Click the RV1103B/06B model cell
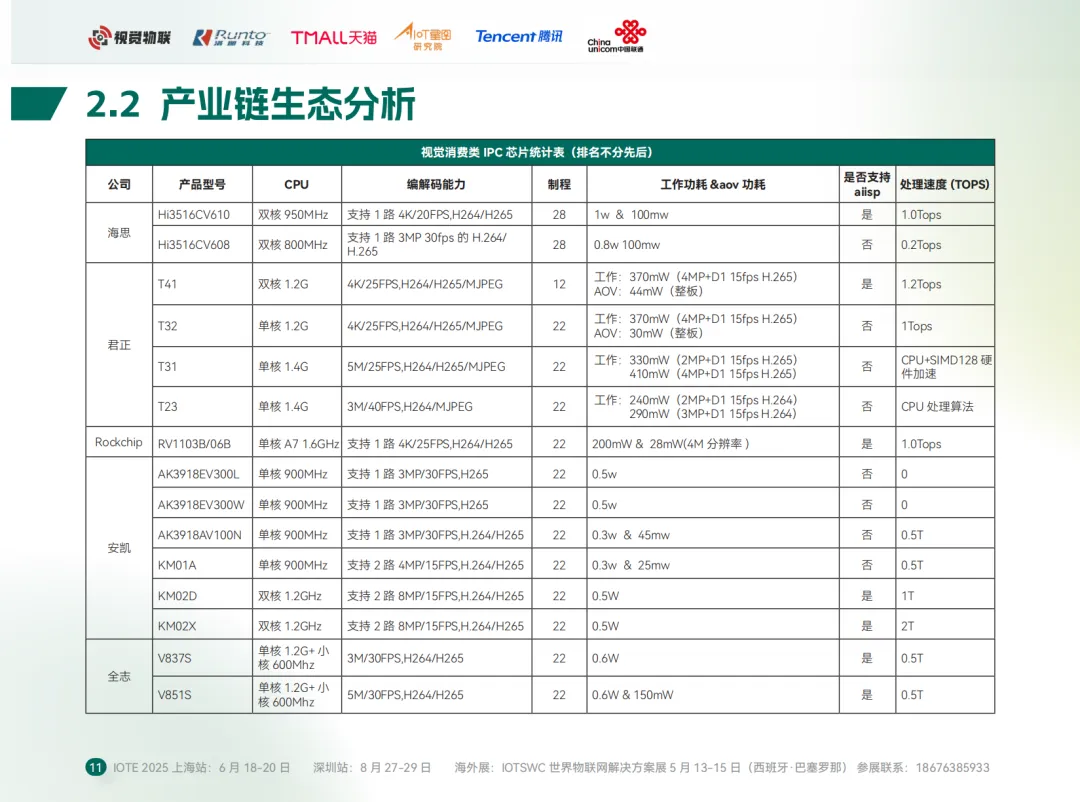Image resolution: width=1080 pixels, height=802 pixels. [x=202, y=444]
